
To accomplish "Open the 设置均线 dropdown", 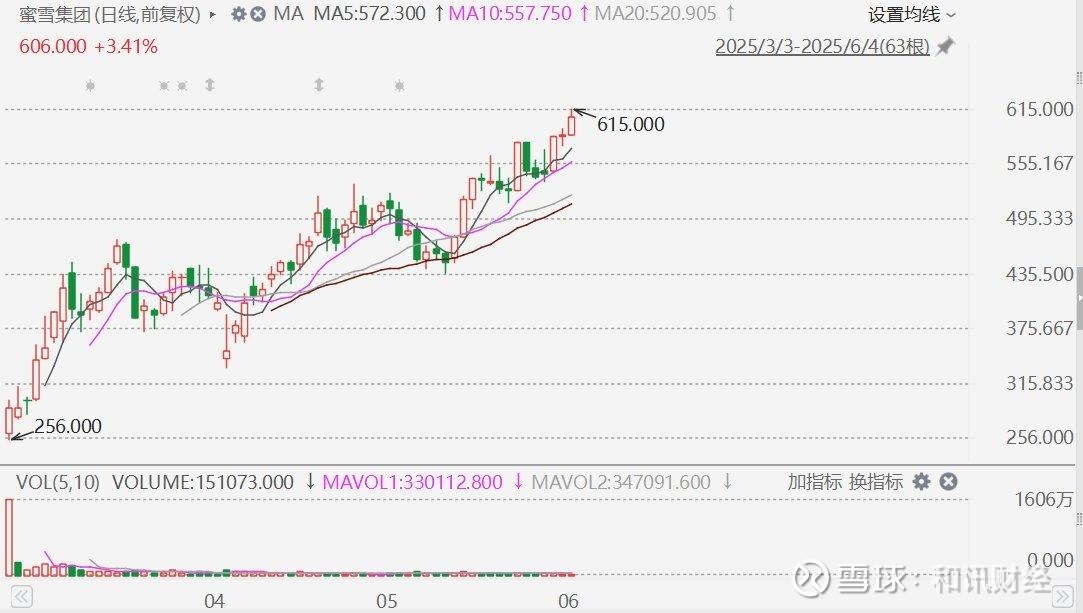I will [x=912, y=14].
